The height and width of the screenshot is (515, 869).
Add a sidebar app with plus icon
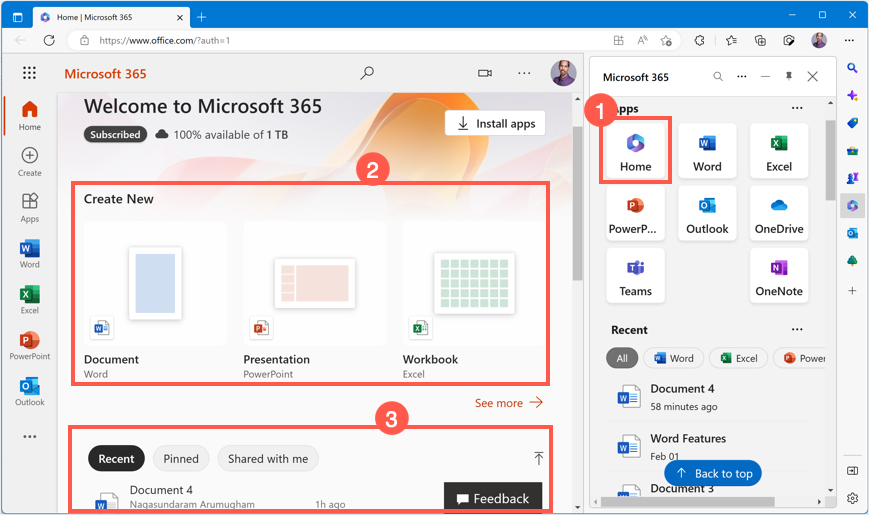(x=852, y=290)
